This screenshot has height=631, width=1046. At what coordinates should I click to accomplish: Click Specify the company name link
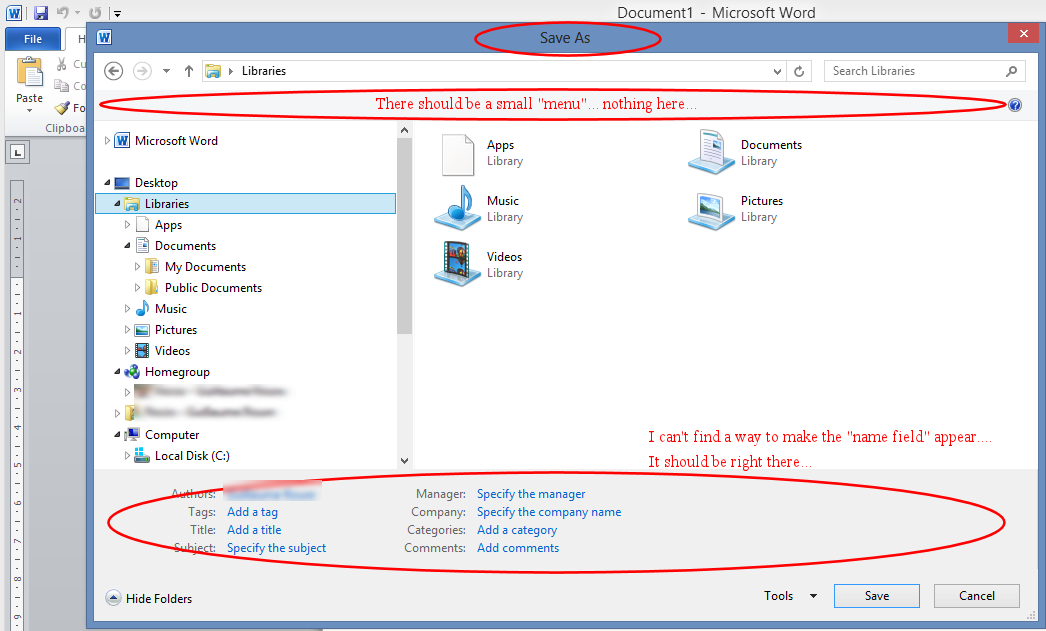(549, 512)
